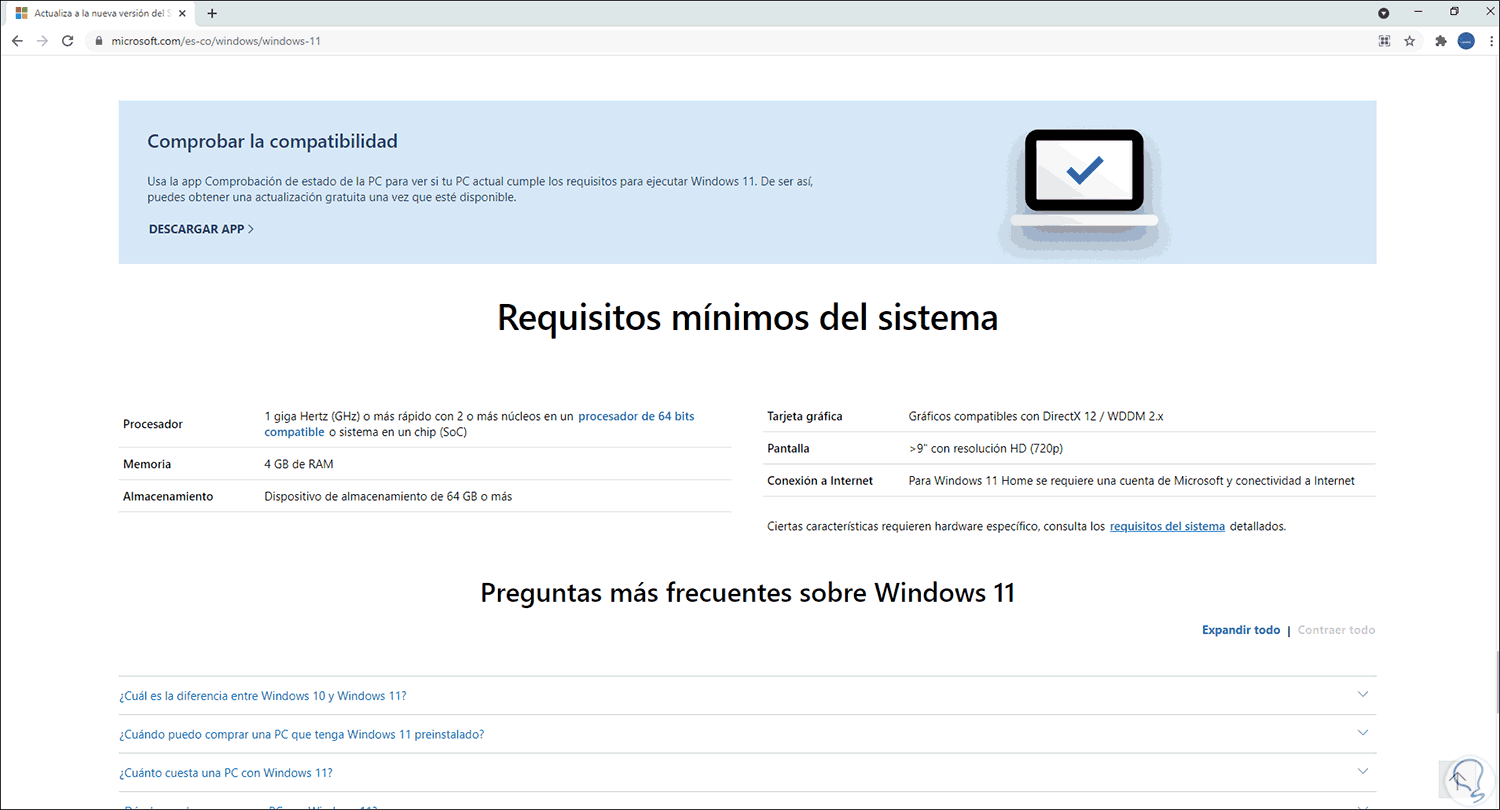Expand the Windows 10 vs Windows 11 difference question
The width and height of the screenshot is (1500, 810).
747,695
